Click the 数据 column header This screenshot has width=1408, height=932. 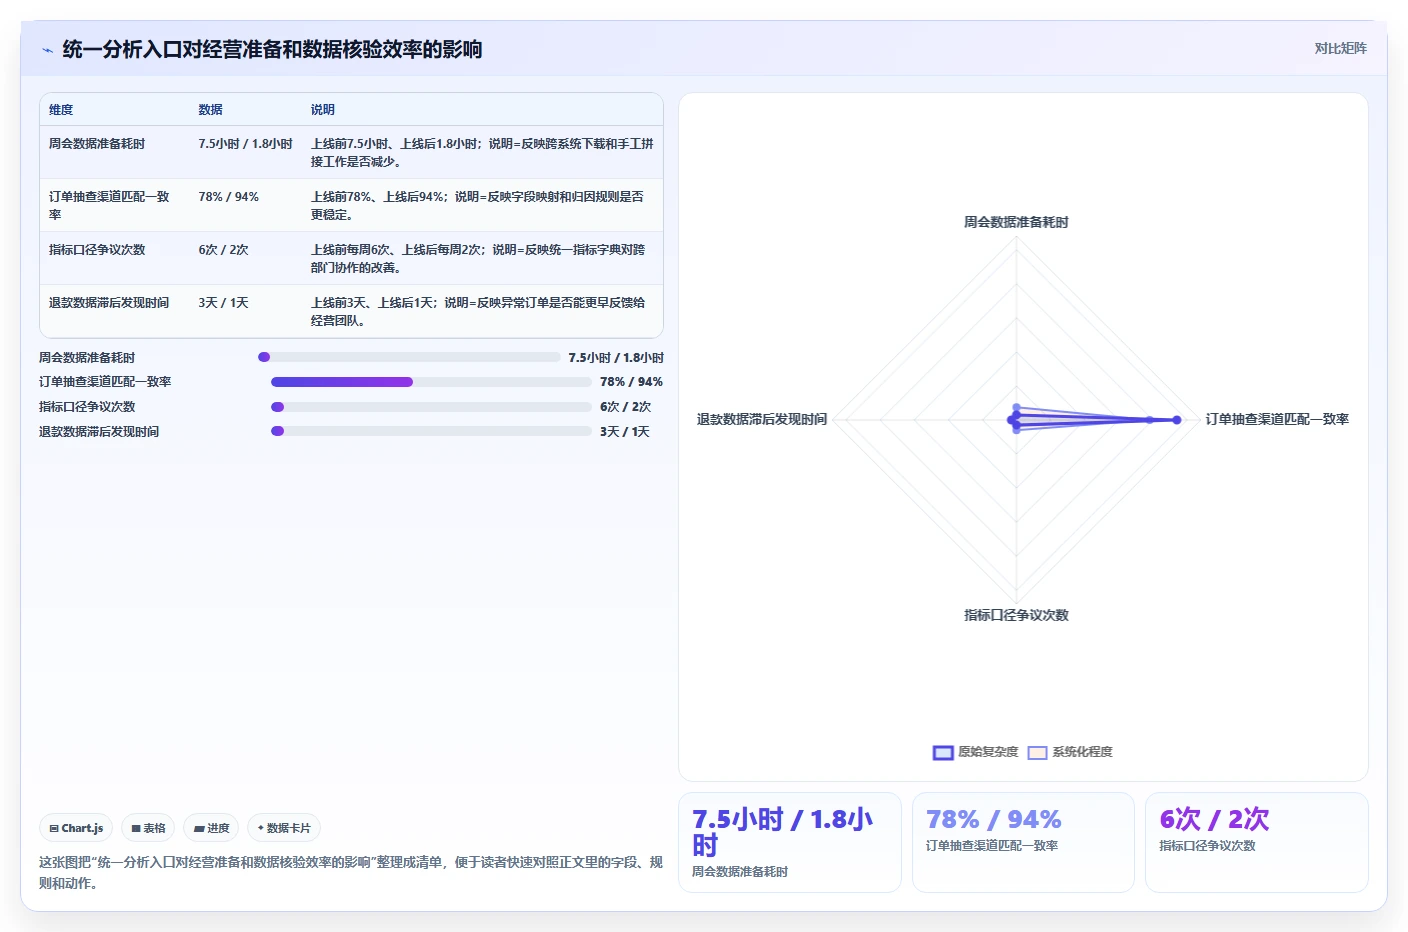point(210,110)
